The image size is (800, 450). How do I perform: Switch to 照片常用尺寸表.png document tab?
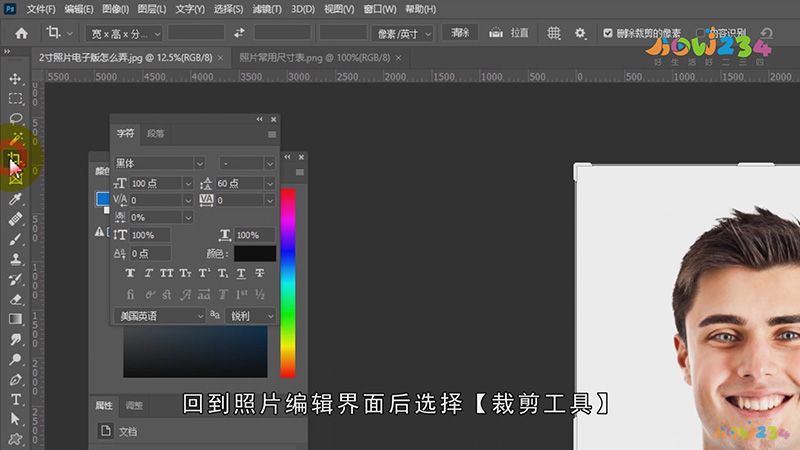coord(314,58)
